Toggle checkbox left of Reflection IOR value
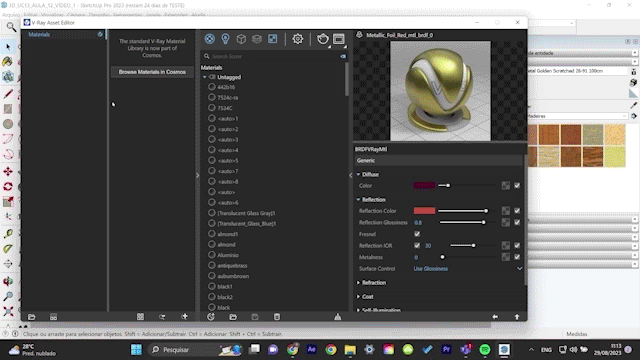The image size is (640, 360). pos(417,246)
